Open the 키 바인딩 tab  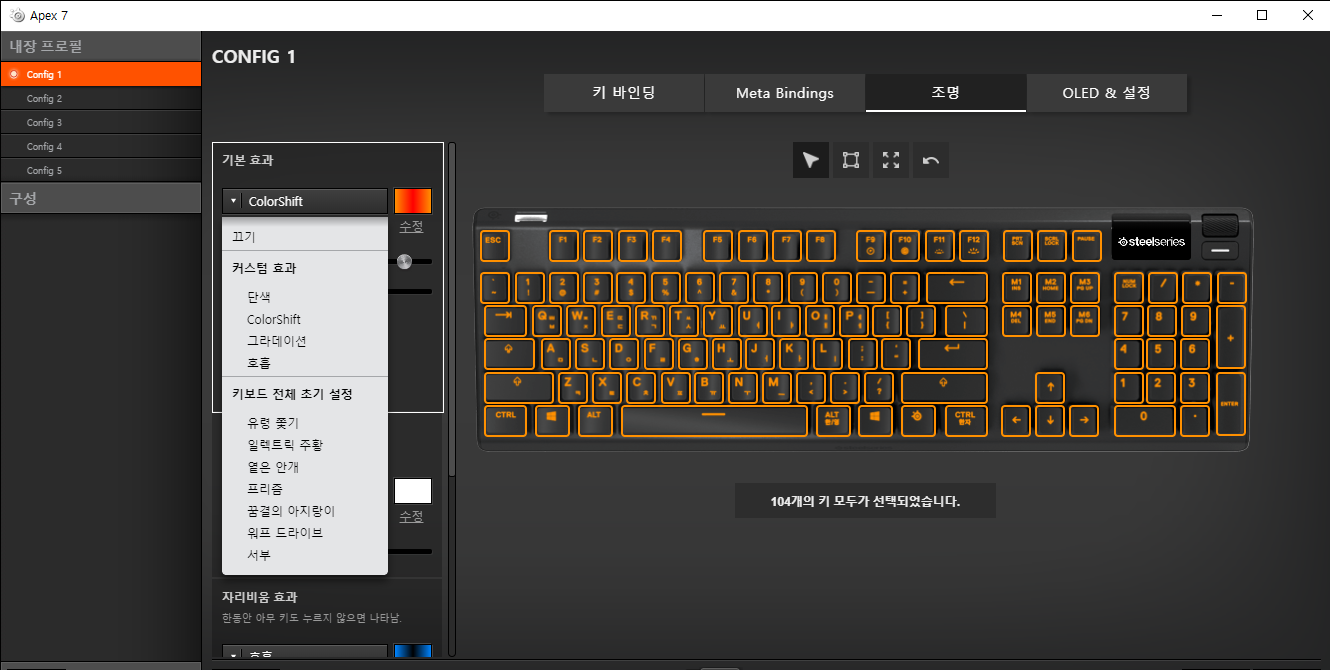[624, 92]
